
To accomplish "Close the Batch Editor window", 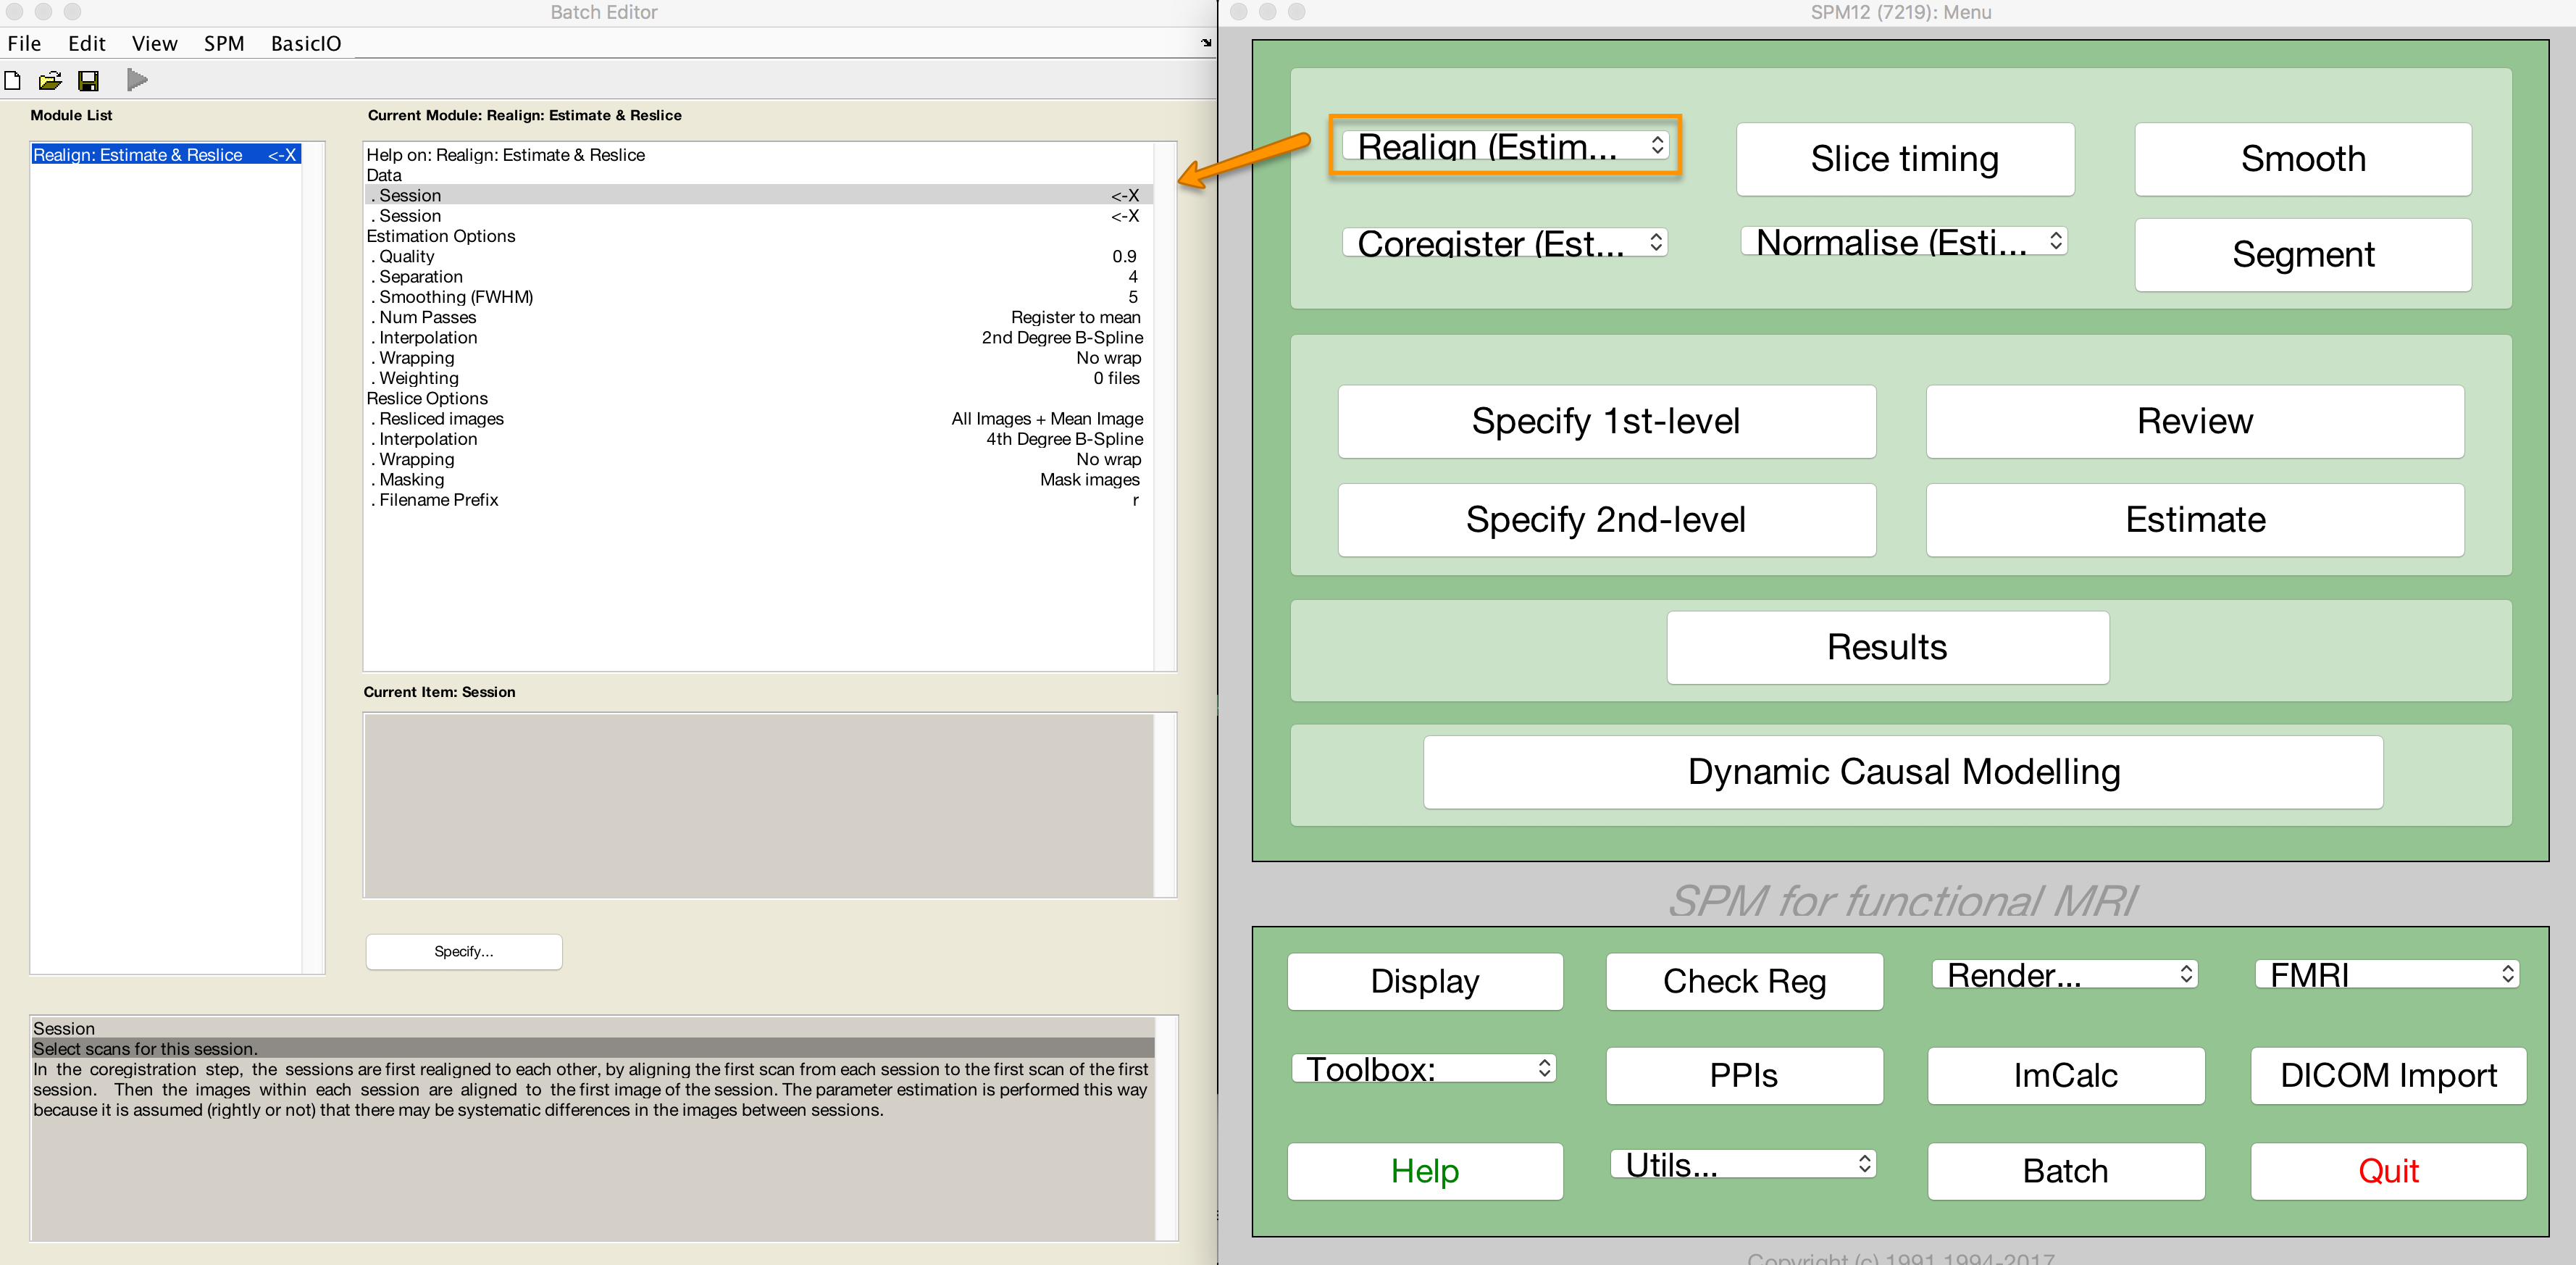I will pyautogui.click(x=14, y=12).
